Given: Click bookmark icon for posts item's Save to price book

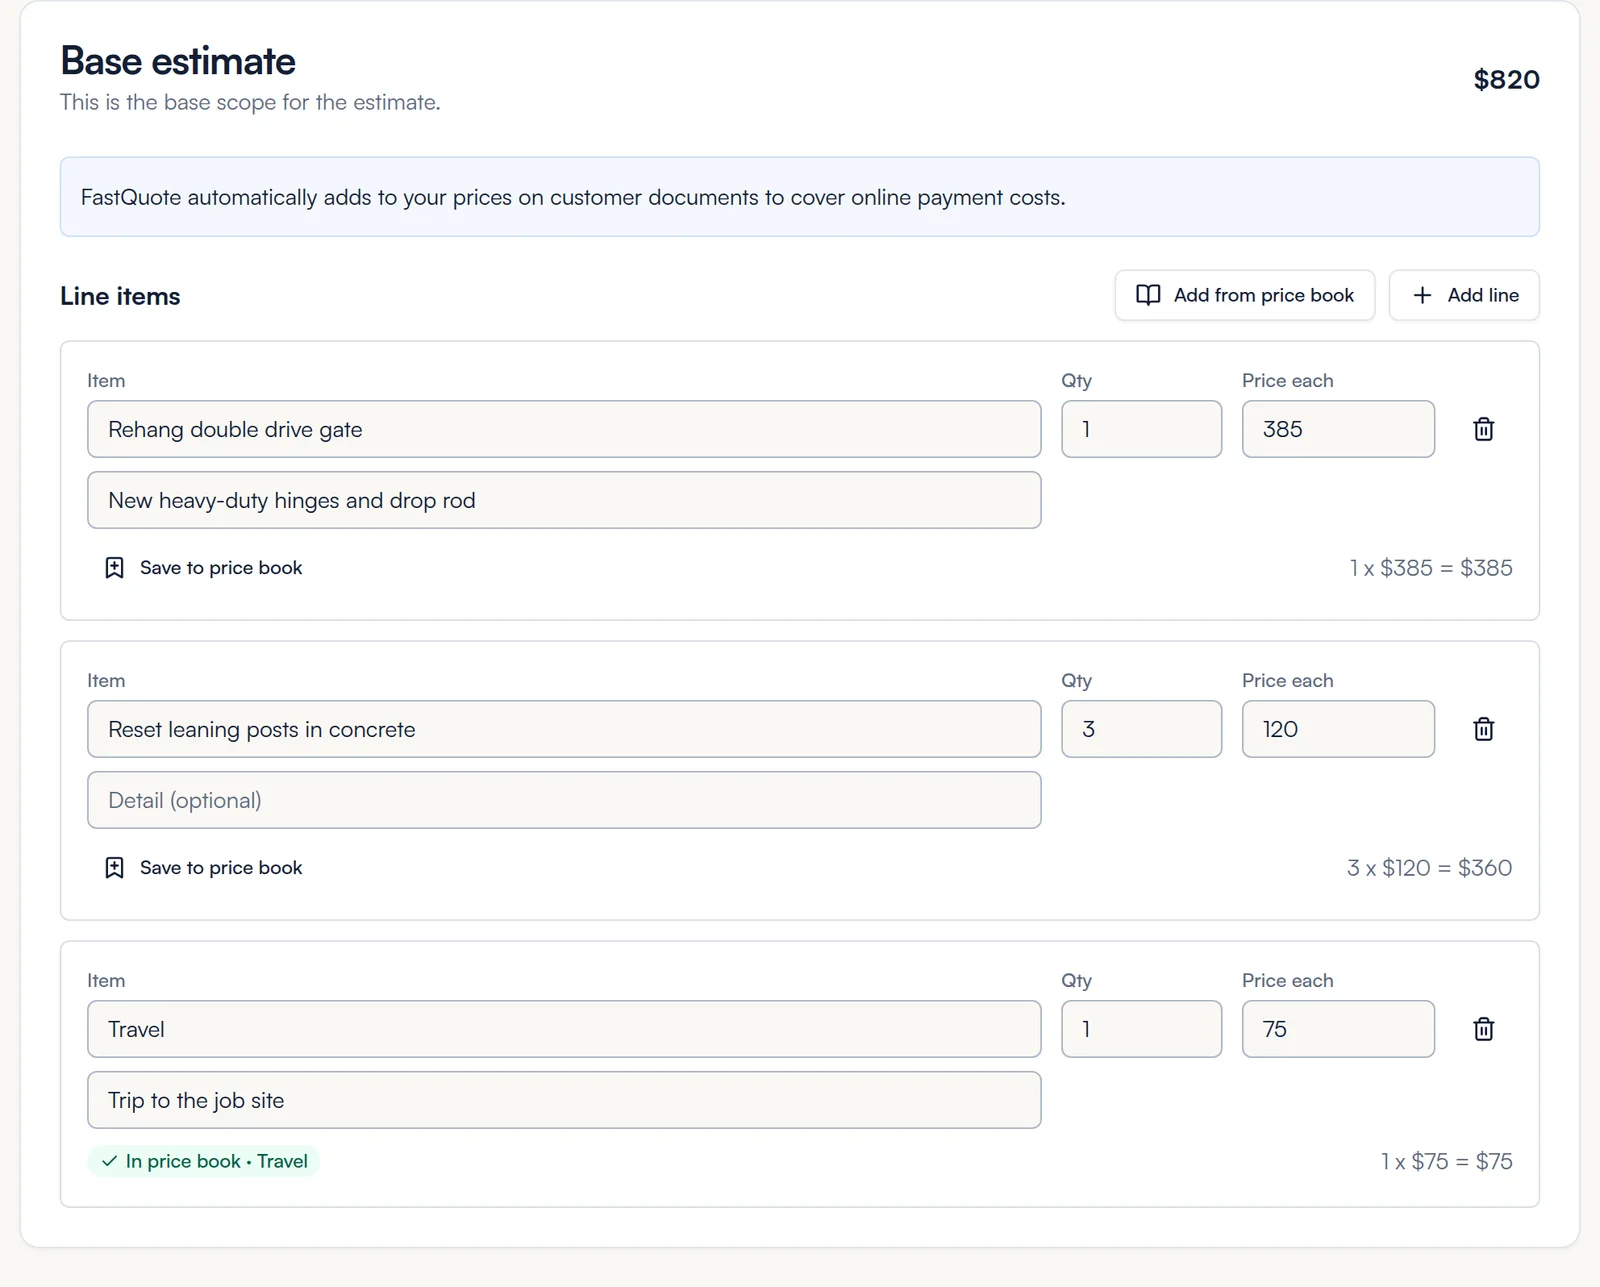Looking at the screenshot, I should [x=114, y=868].
